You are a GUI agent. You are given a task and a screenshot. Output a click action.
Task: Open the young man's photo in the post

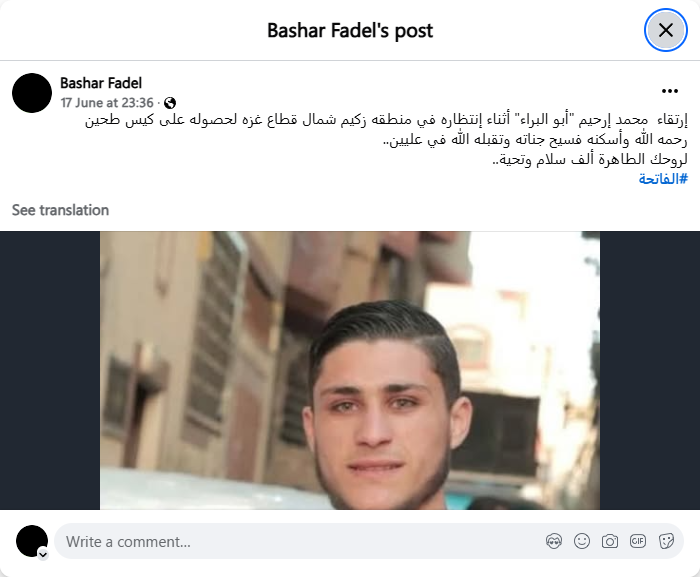pos(350,370)
